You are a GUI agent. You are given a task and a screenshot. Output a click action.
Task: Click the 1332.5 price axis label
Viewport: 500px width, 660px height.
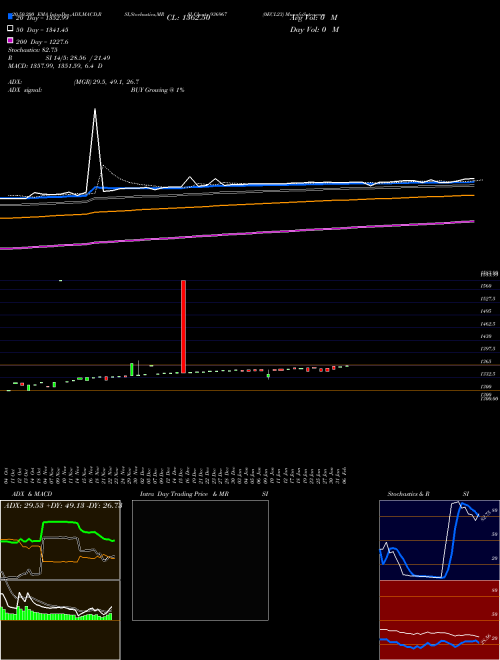488,374
